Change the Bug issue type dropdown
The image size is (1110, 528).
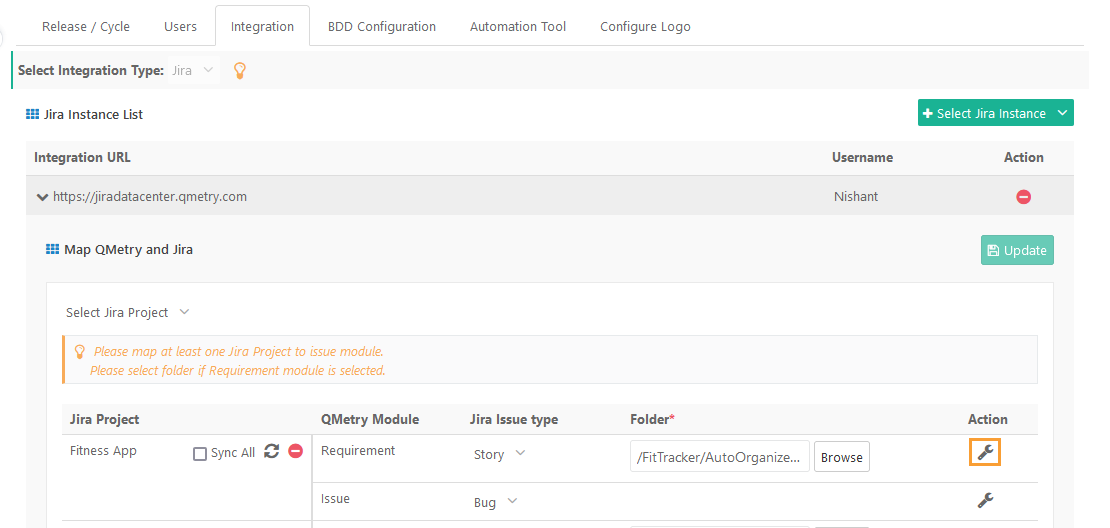[495, 502]
